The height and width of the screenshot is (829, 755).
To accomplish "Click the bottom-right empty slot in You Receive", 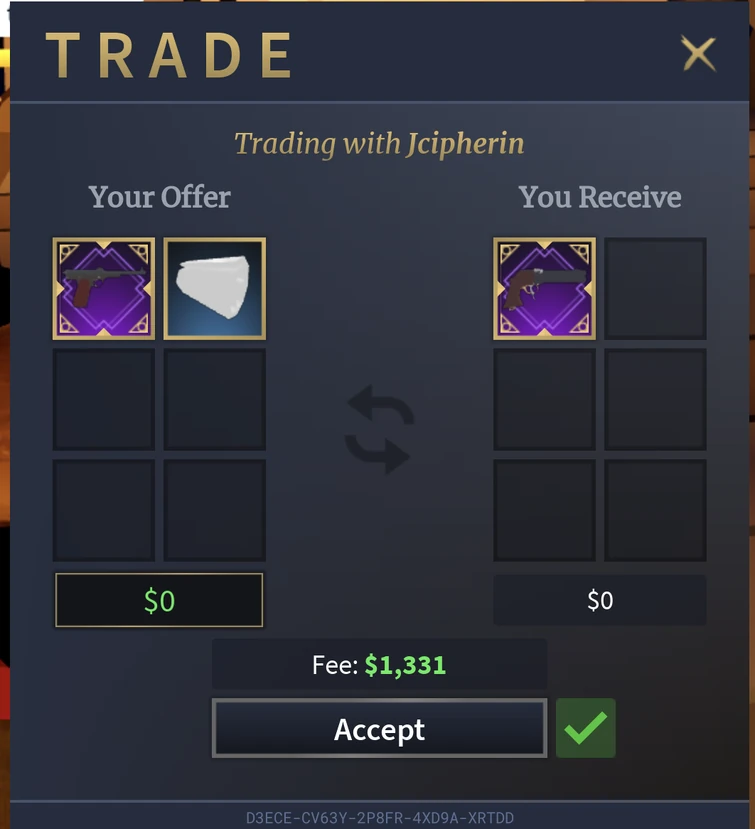I will [656, 511].
